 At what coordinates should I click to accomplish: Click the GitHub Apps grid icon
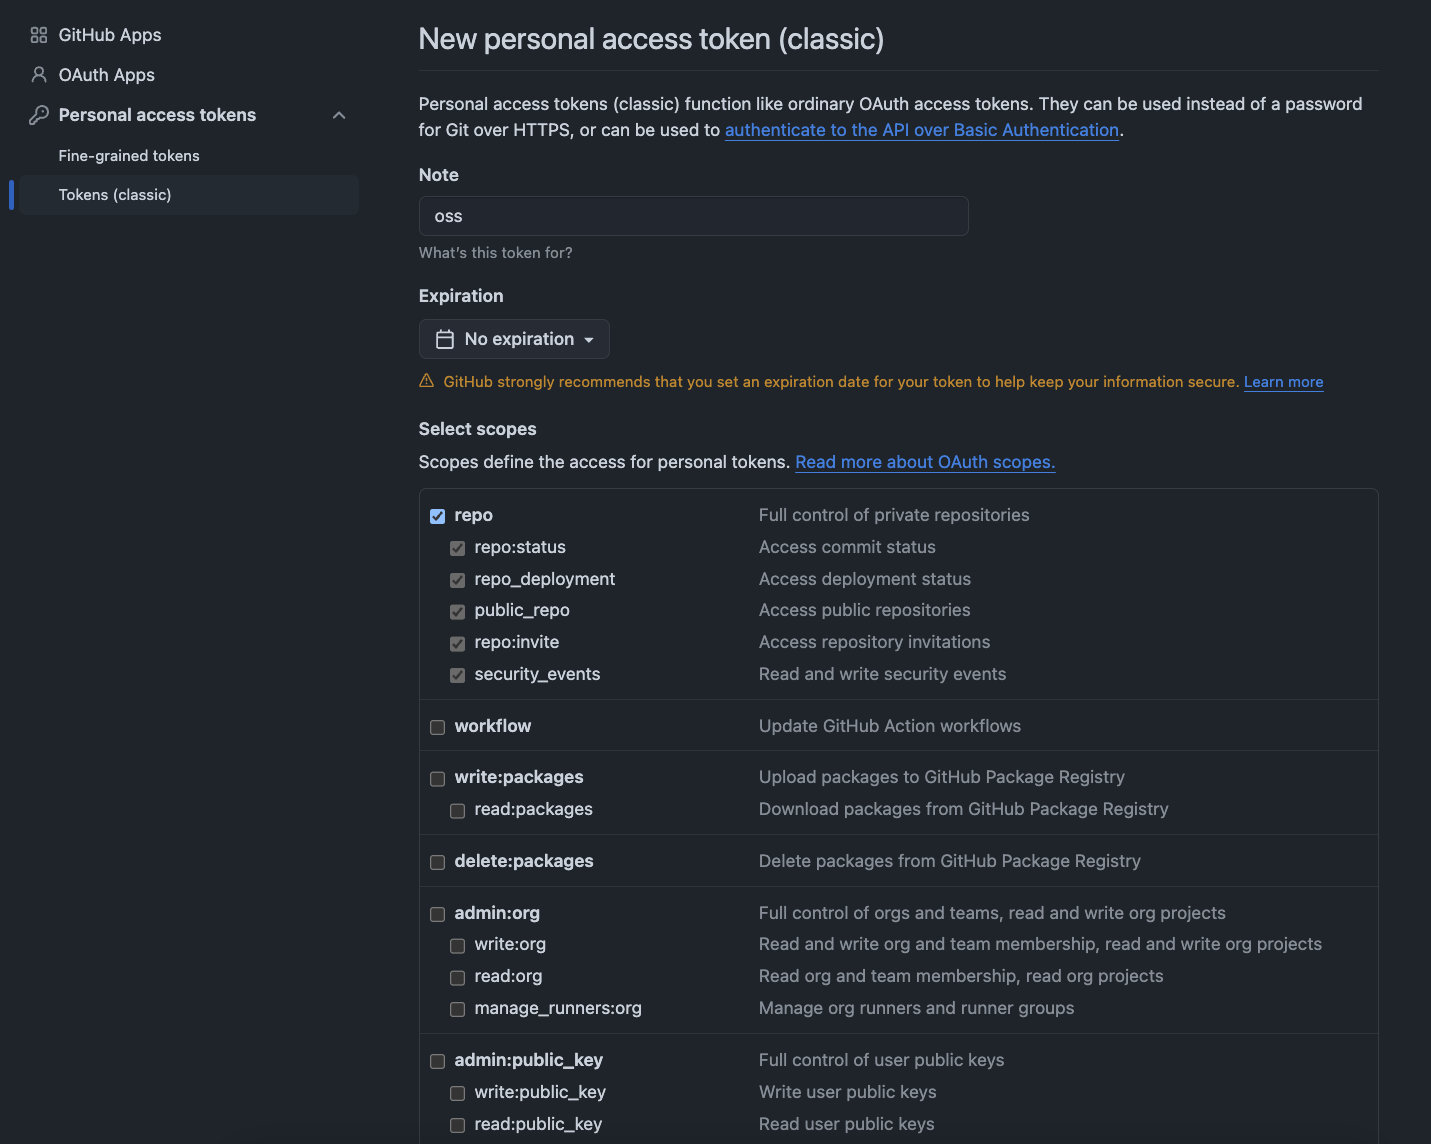click(39, 35)
